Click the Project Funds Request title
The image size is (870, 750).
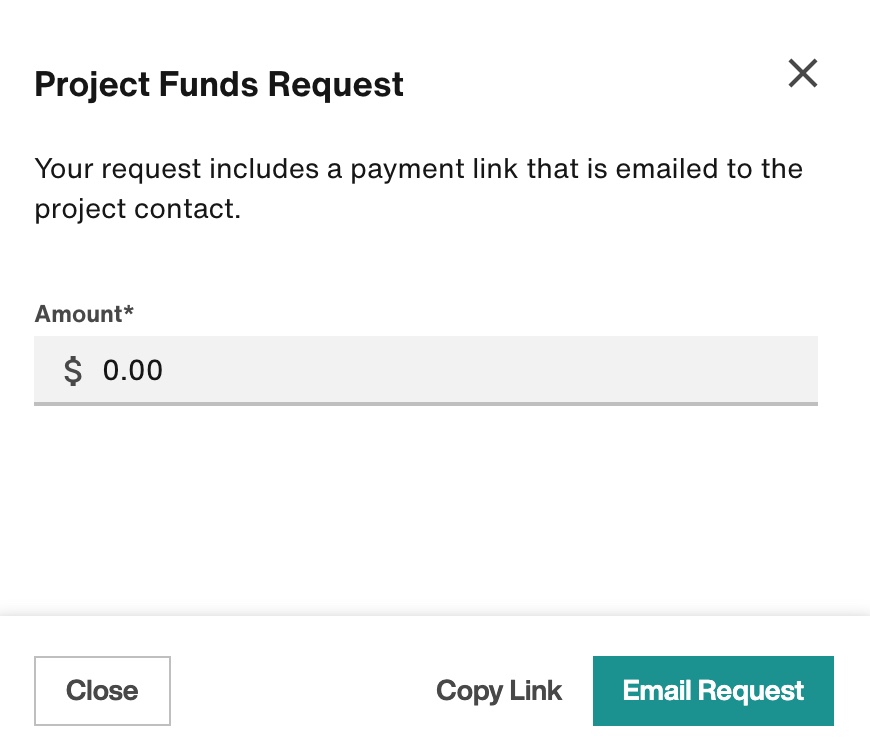[219, 84]
